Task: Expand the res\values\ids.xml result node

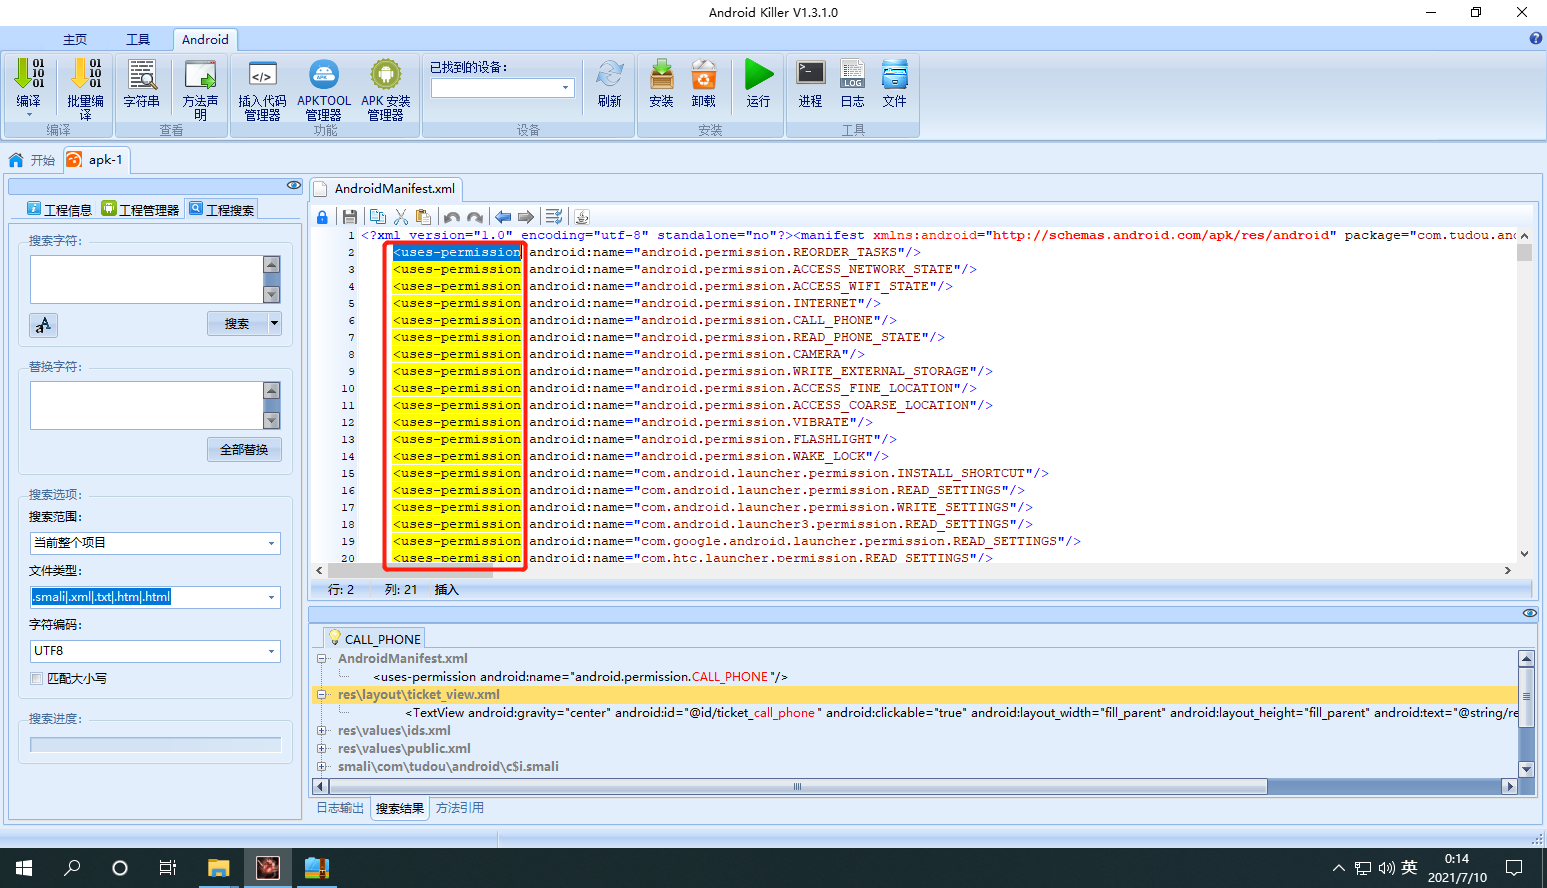Action: click(x=322, y=731)
